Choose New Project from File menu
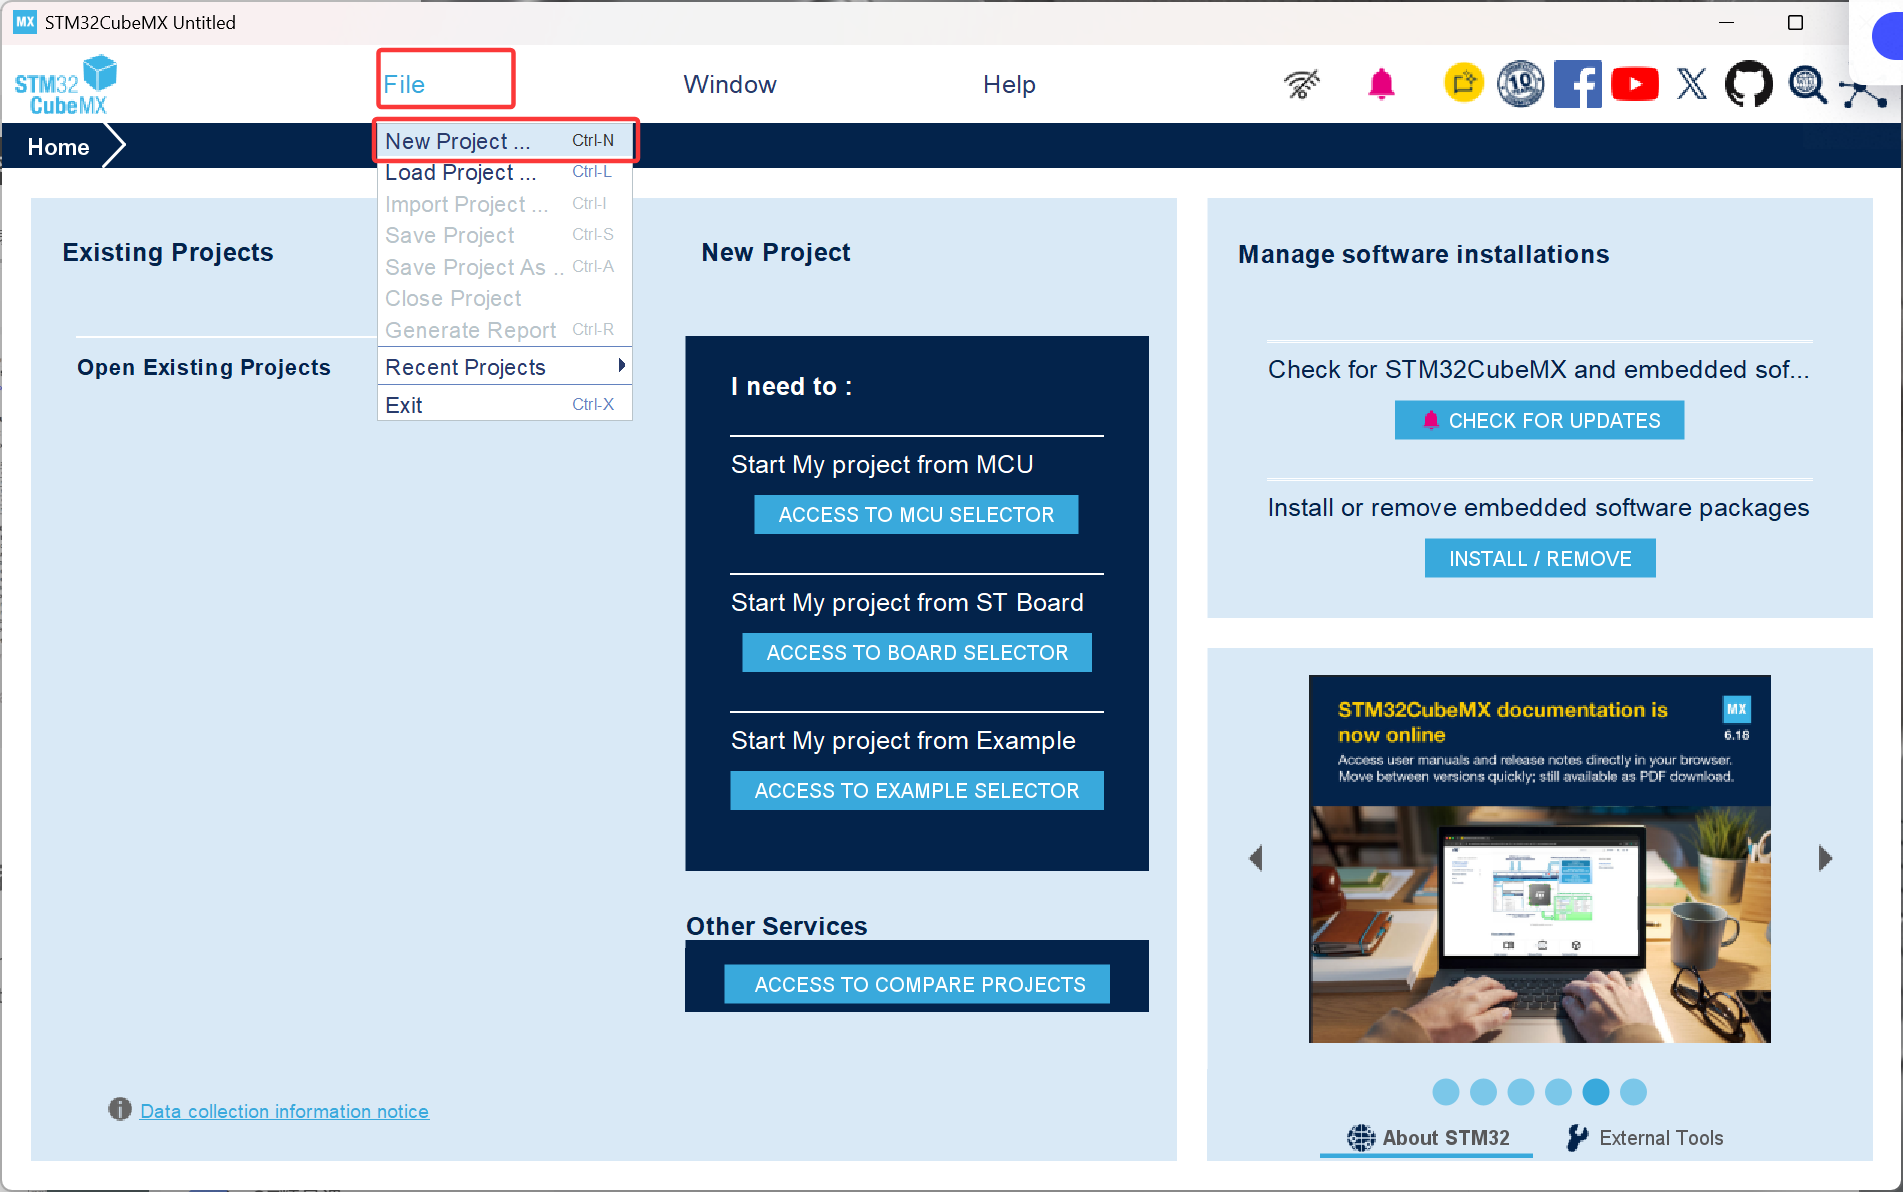Viewport: 1903px width, 1192px height. coord(505,141)
